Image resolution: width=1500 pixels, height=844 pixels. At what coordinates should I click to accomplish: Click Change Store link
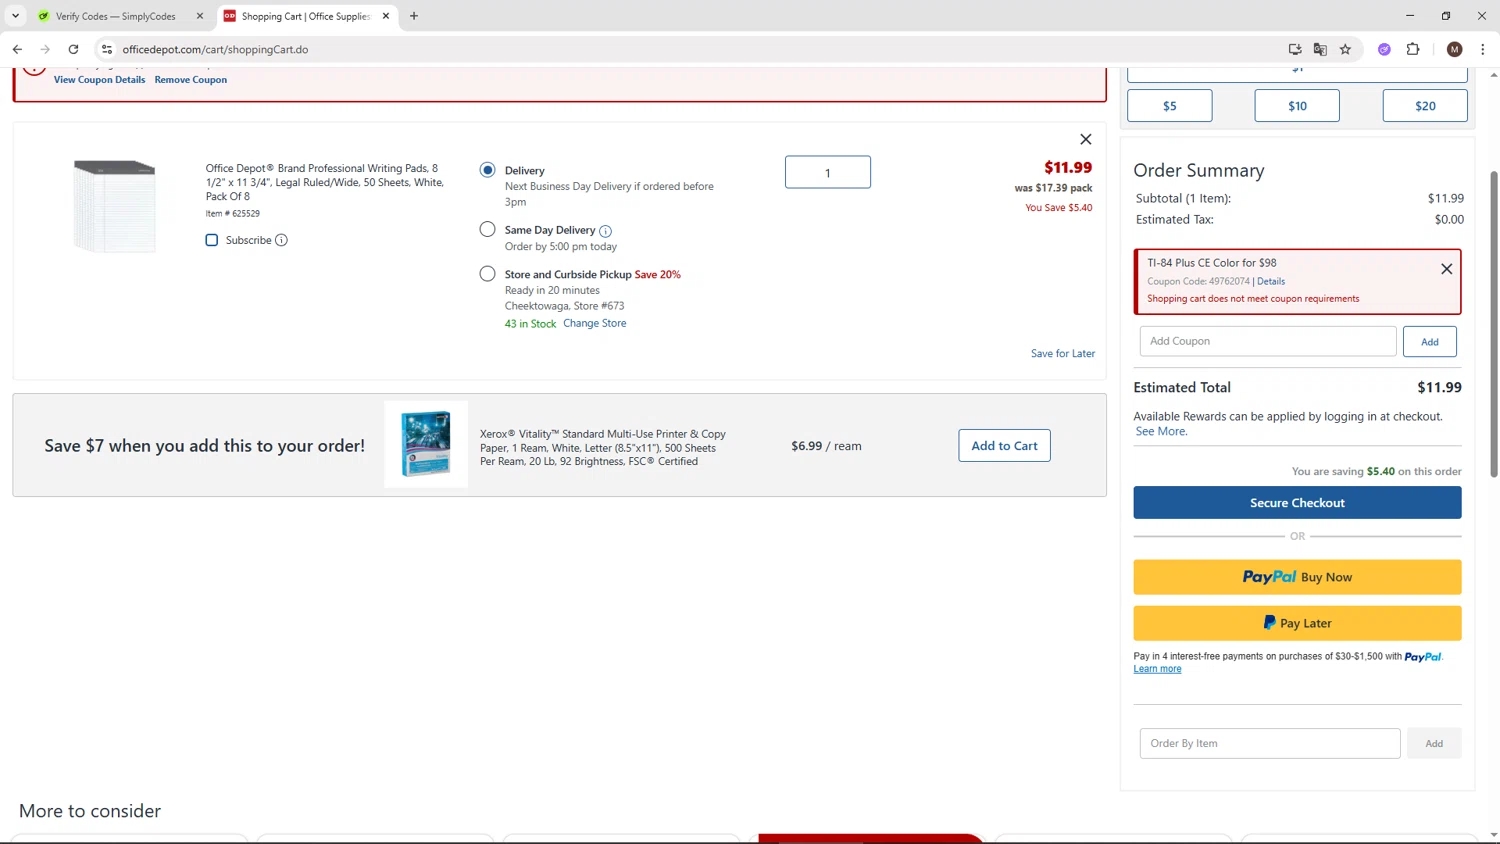click(594, 323)
